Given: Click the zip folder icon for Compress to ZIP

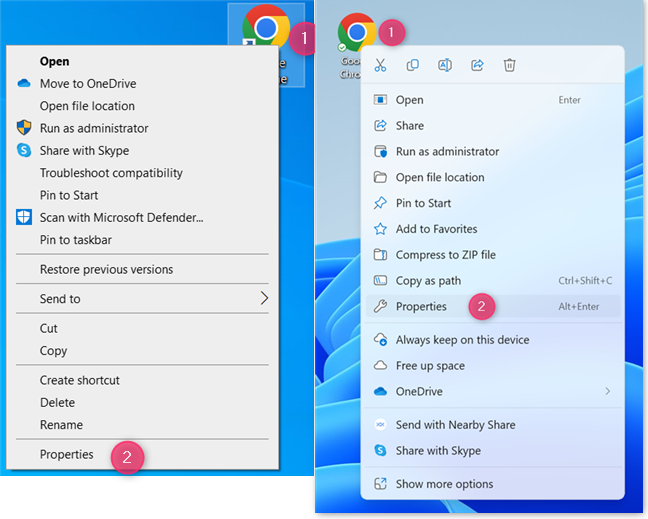Looking at the screenshot, I should coord(380,255).
